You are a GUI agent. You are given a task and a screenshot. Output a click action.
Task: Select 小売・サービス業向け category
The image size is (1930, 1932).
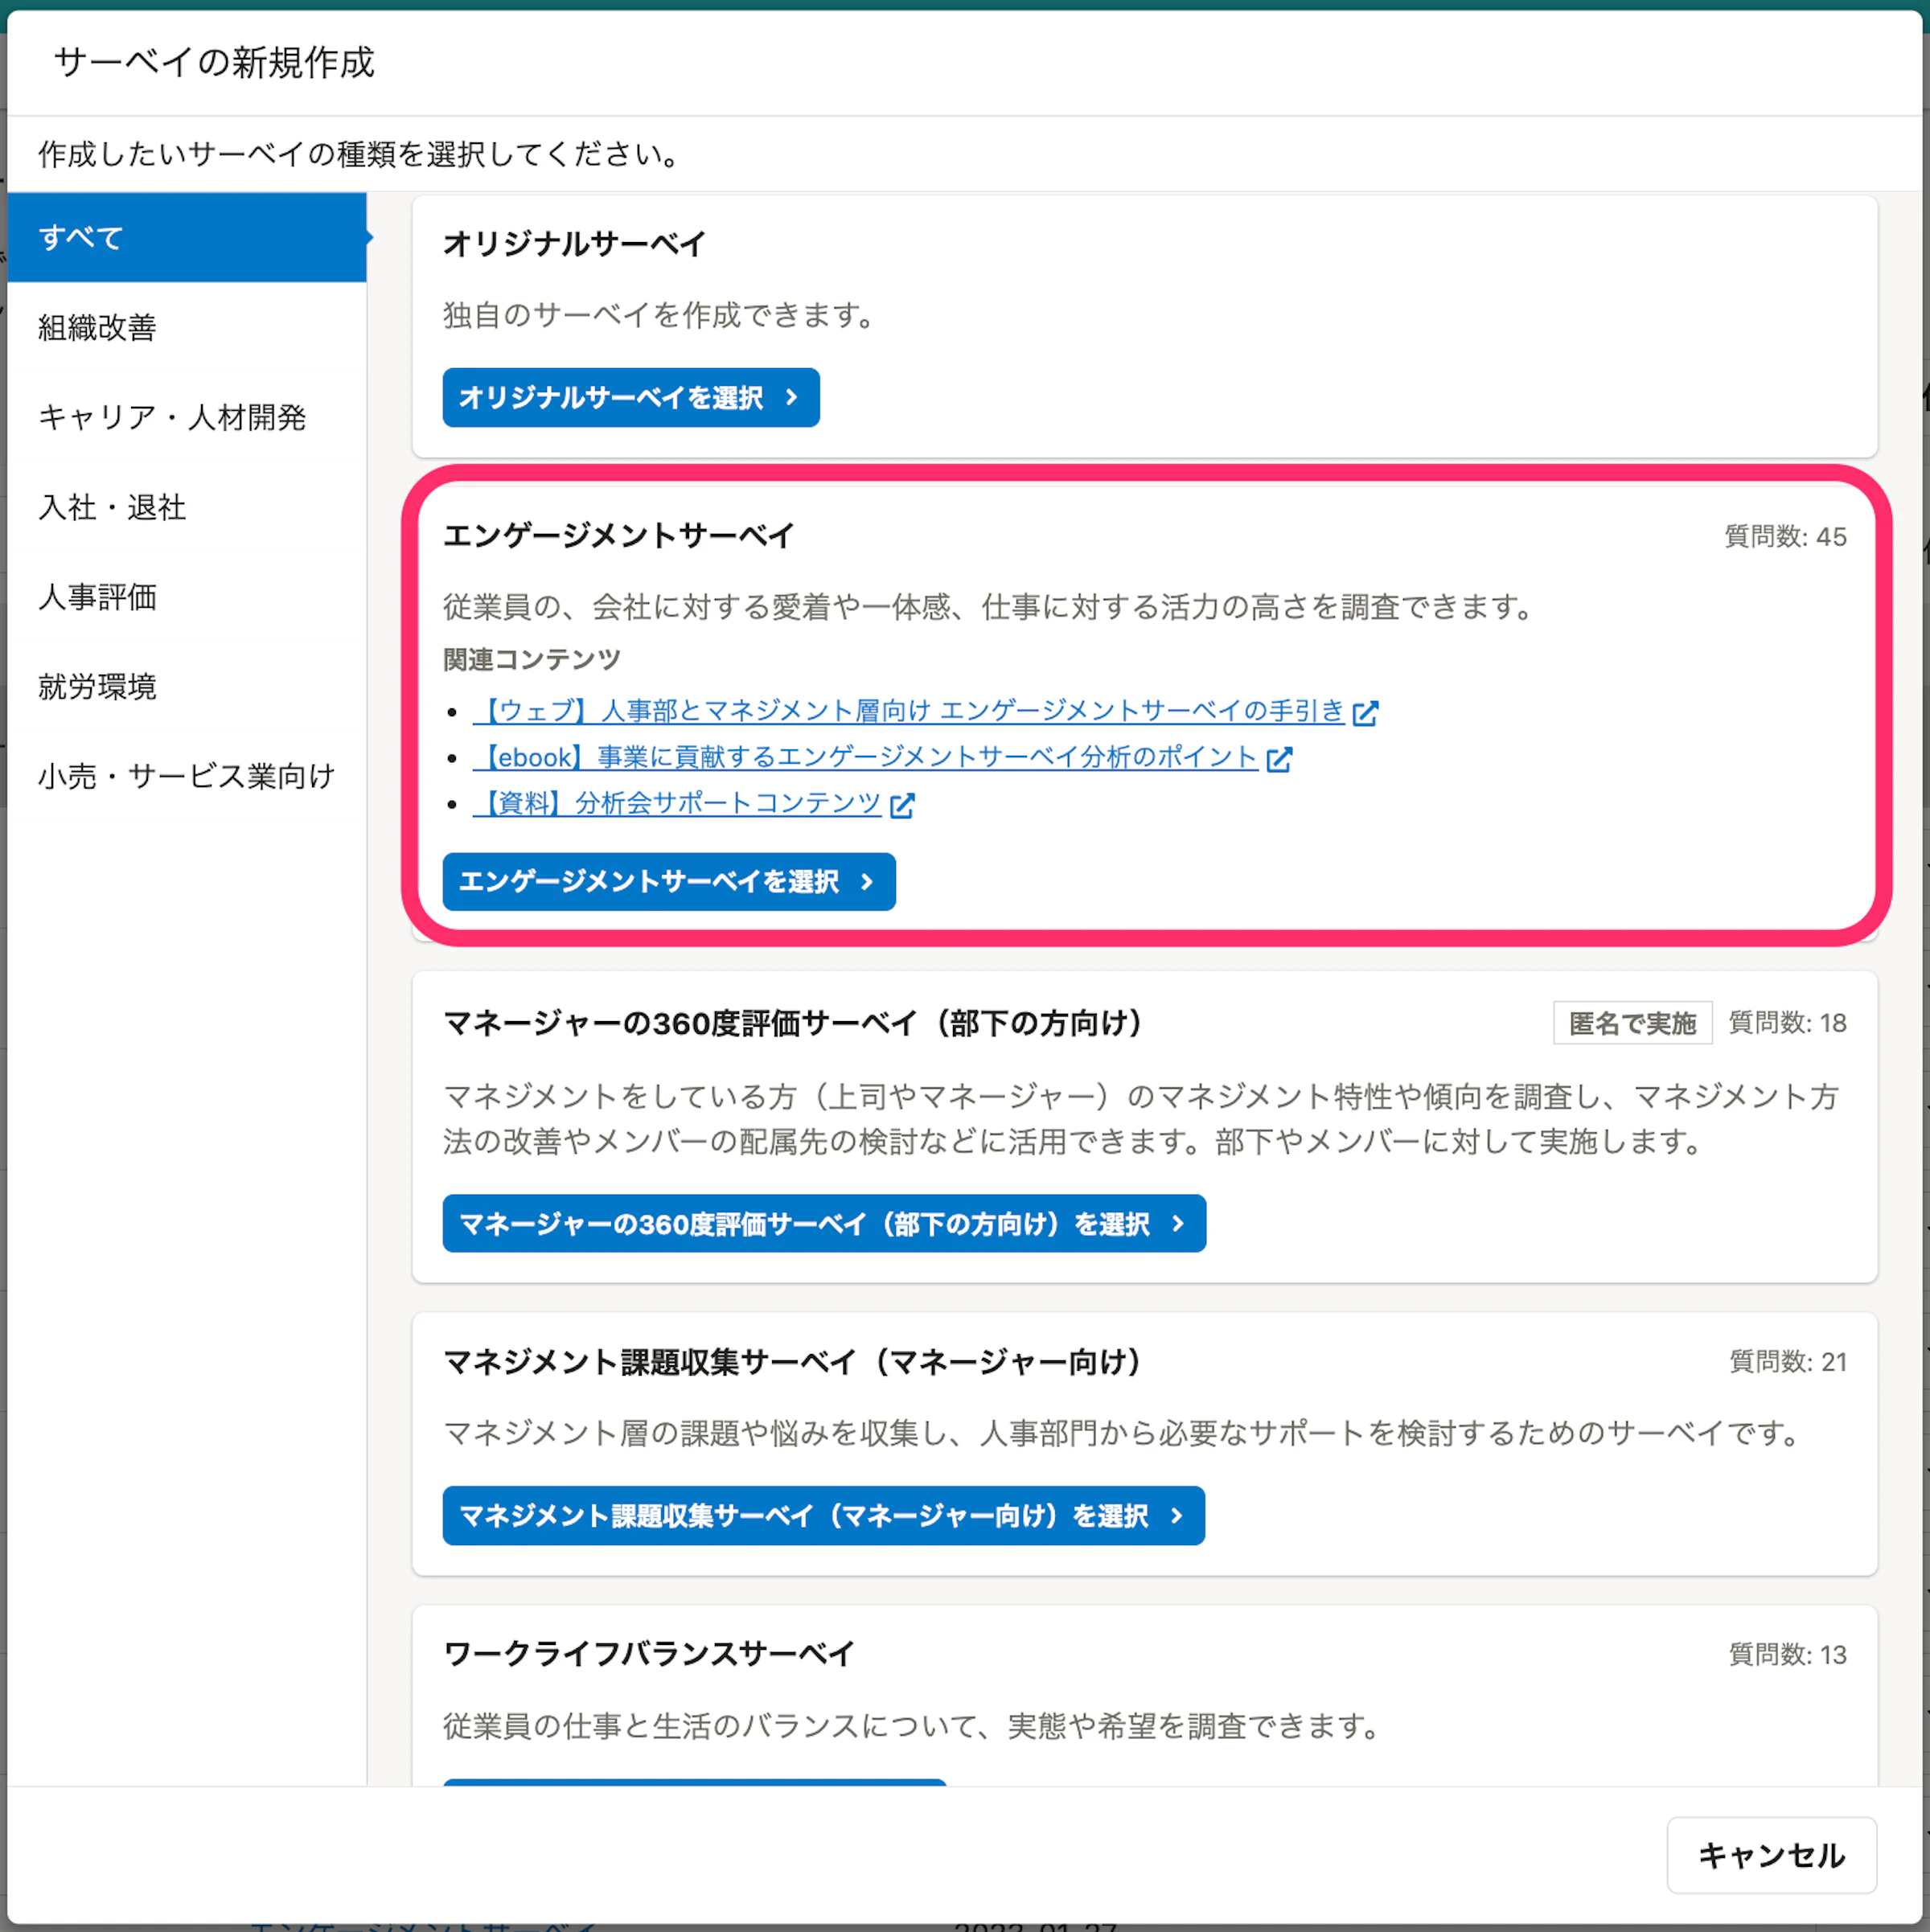pos(187,776)
